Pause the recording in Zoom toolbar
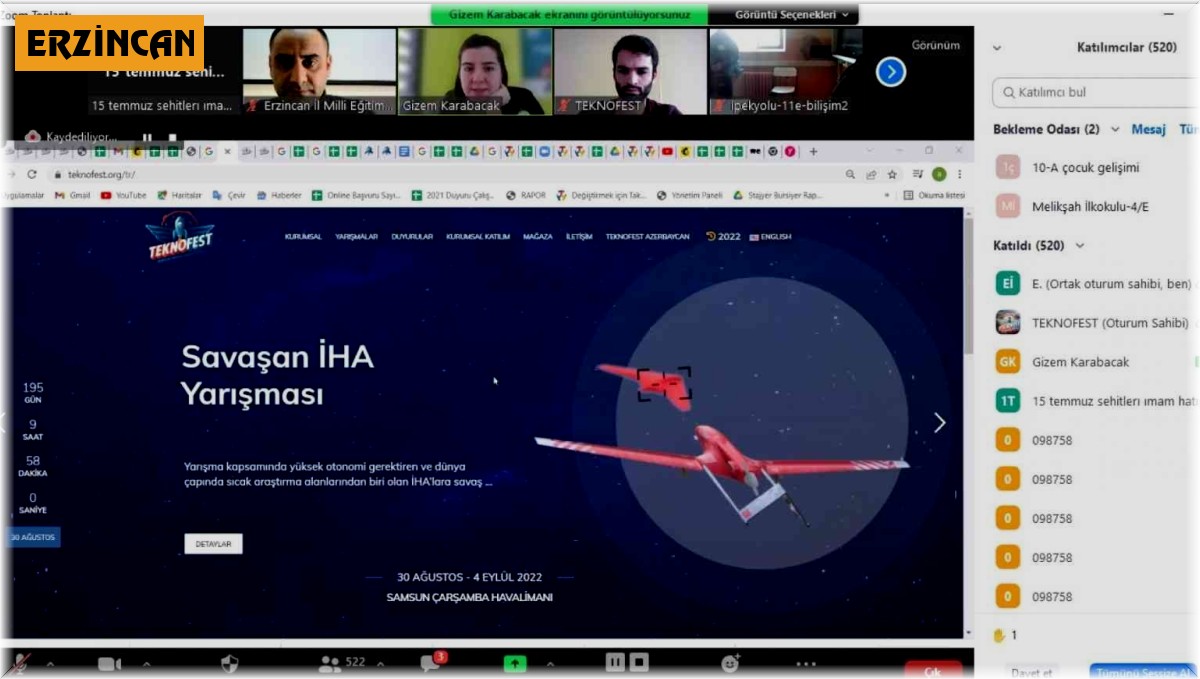 click(x=615, y=662)
